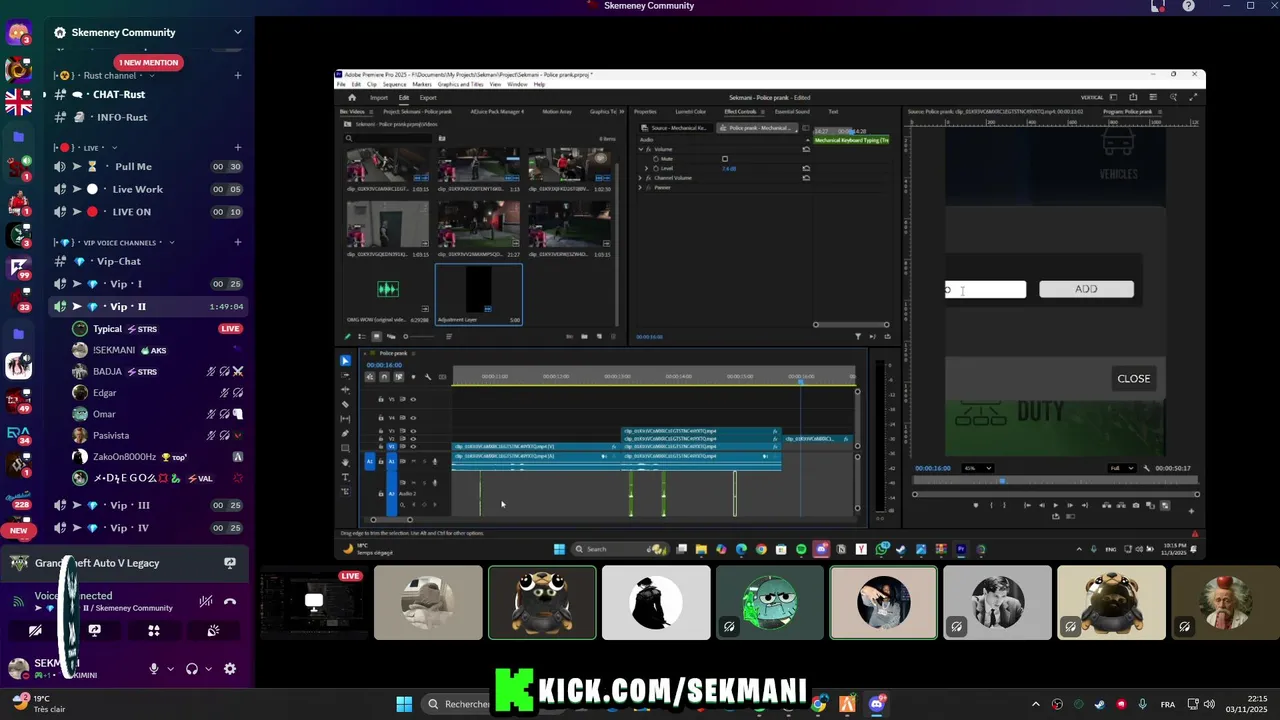Screen dimensions: 1280x720
Task: Switch to the Lumetri Color tab
Action: (x=690, y=112)
